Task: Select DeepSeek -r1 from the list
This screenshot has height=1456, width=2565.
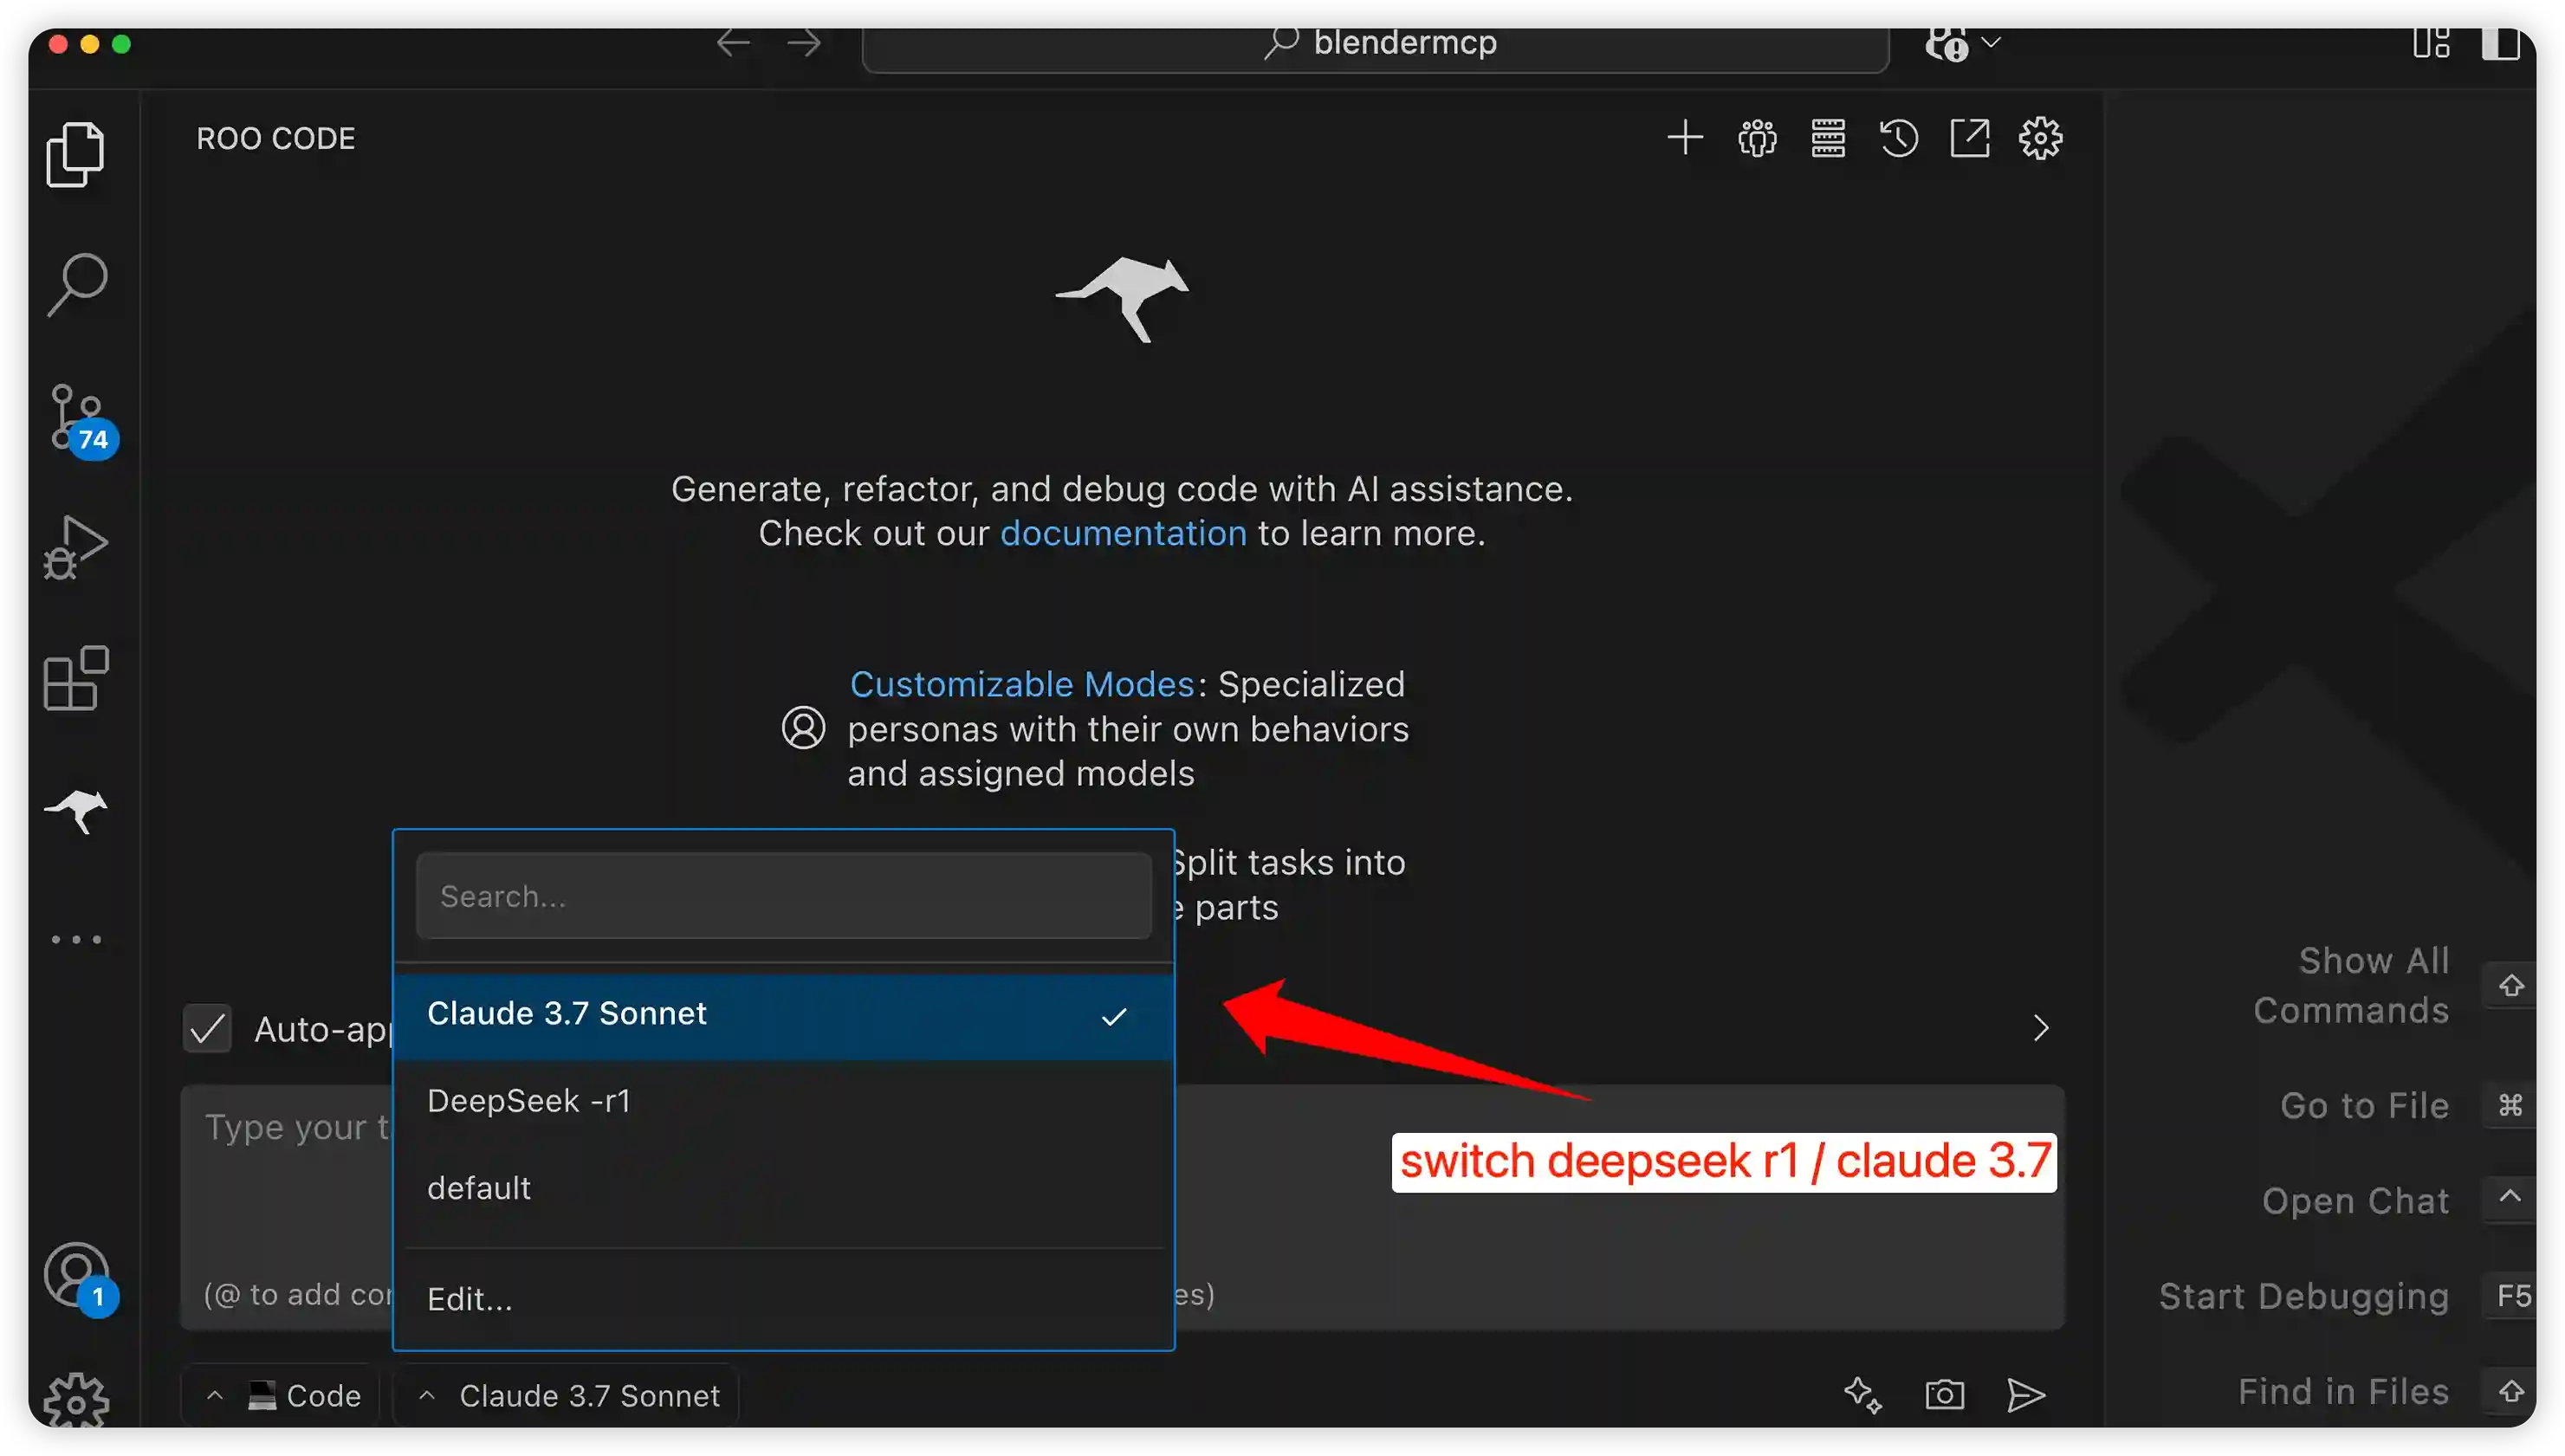Action: [x=528, y=1101]
